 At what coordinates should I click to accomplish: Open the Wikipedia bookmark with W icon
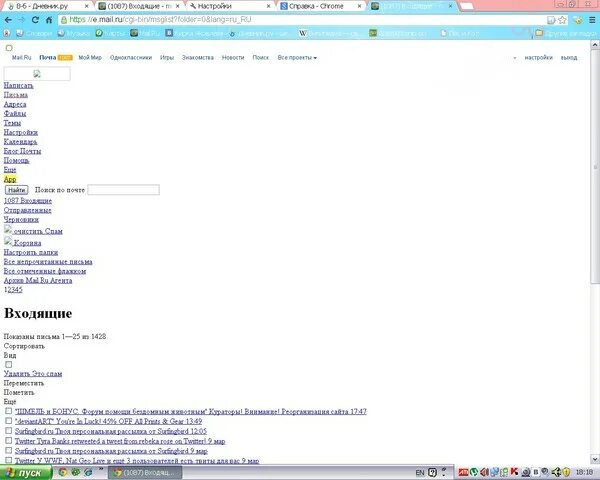pyautogui.click(x=329, y=34)
